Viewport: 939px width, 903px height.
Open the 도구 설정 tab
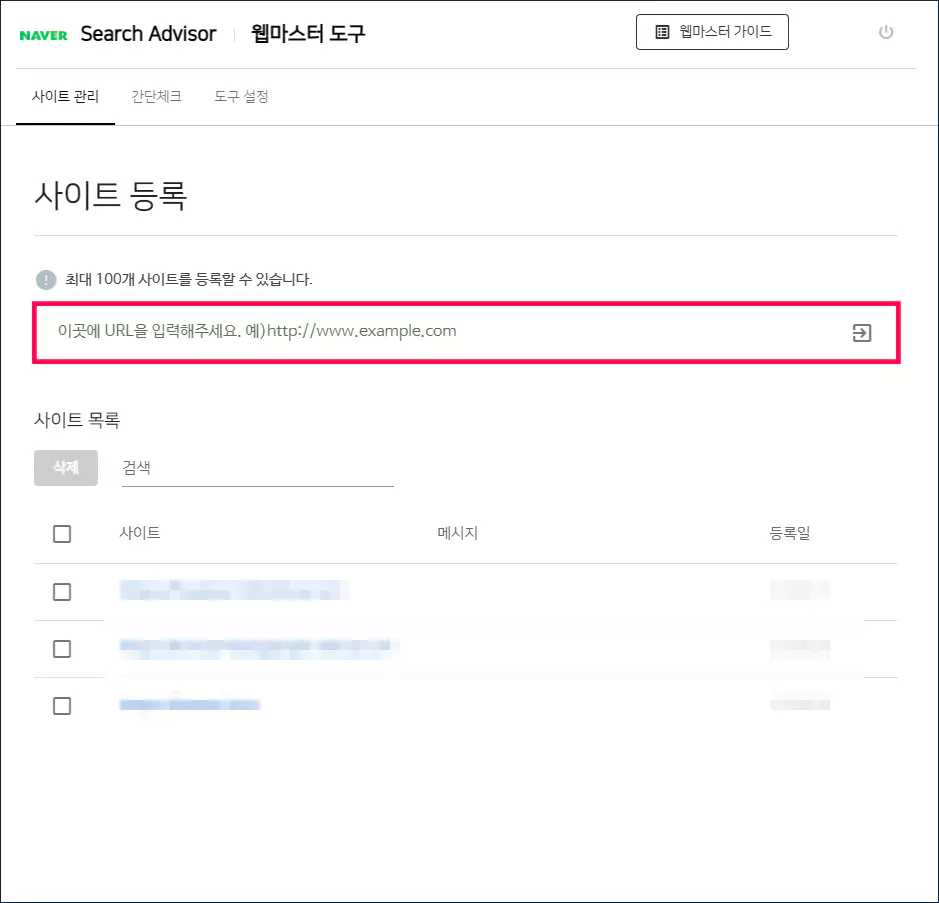click(240, 97)
